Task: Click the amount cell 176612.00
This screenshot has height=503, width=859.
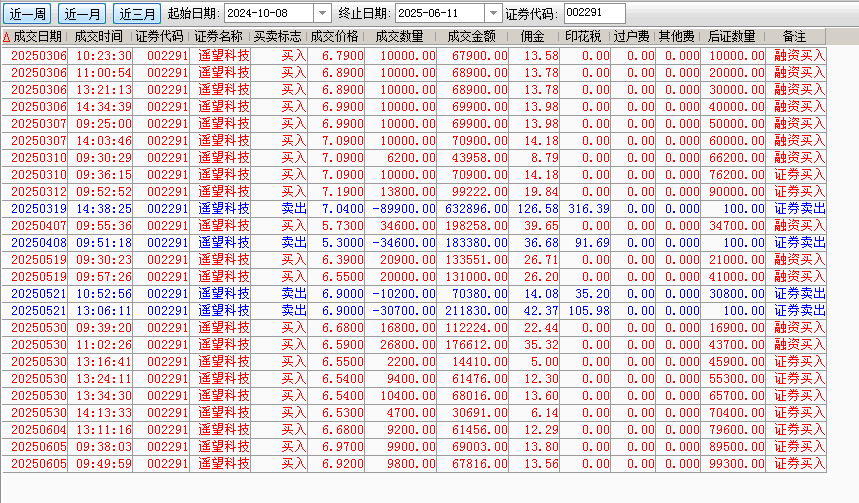Action: [x=477, y=345]
